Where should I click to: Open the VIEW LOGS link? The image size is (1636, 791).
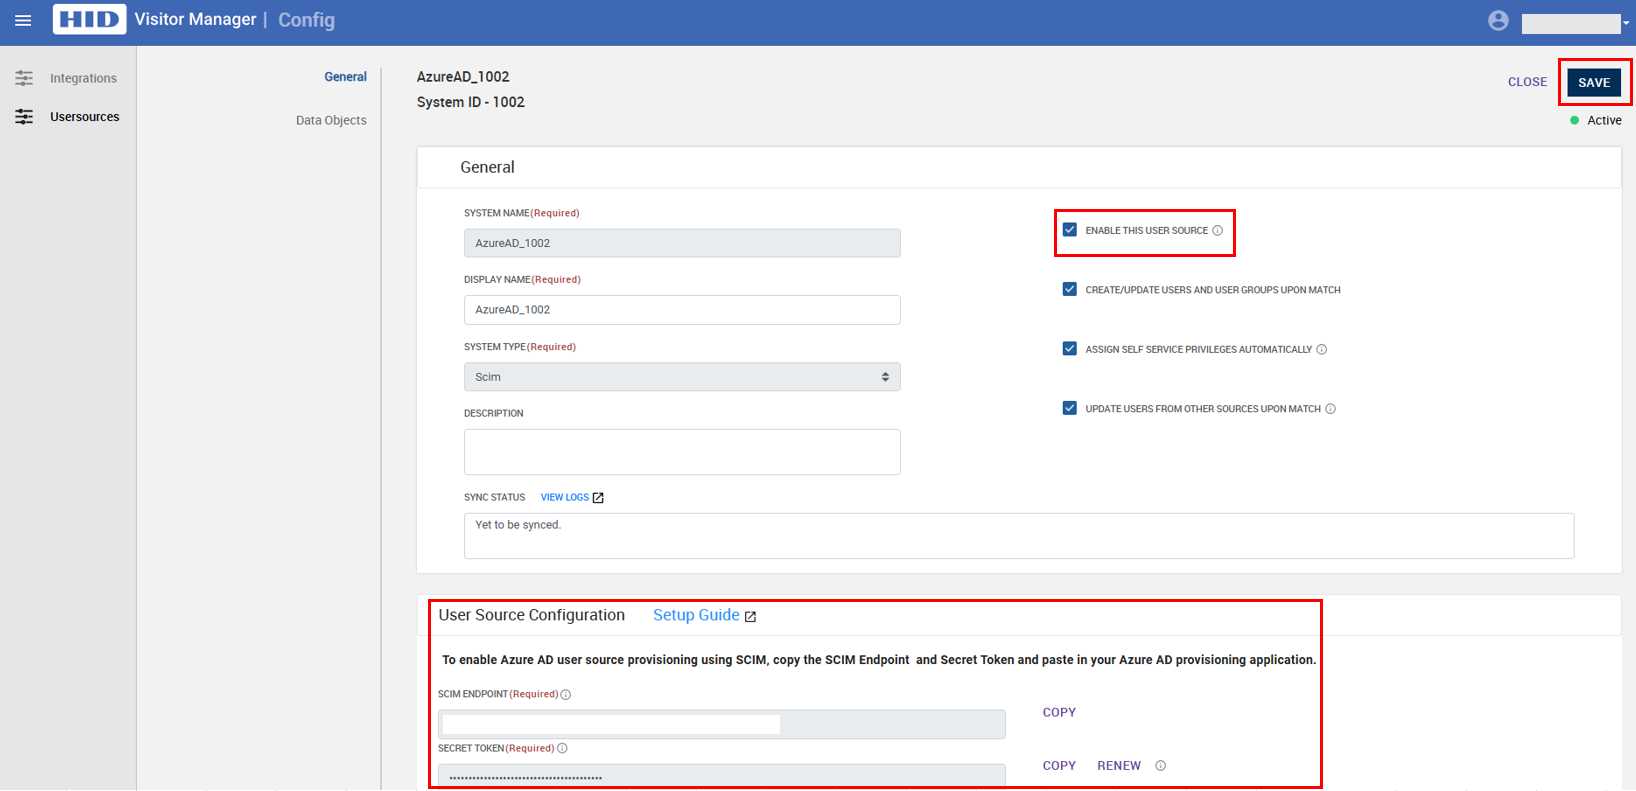pyautogui.click(x=565, y=497)
